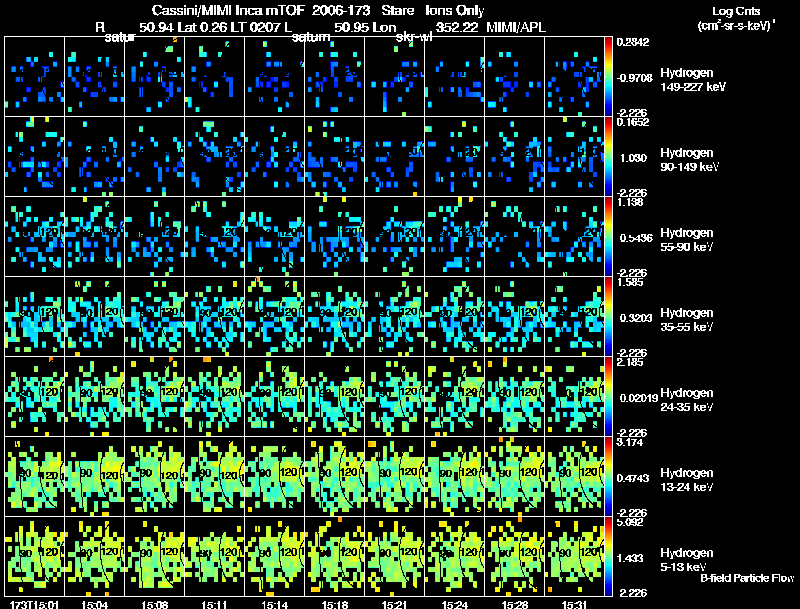Select the 24-35 keV image panel at 15:28
The width and height of the screenshot is (800, 609).
515,396
